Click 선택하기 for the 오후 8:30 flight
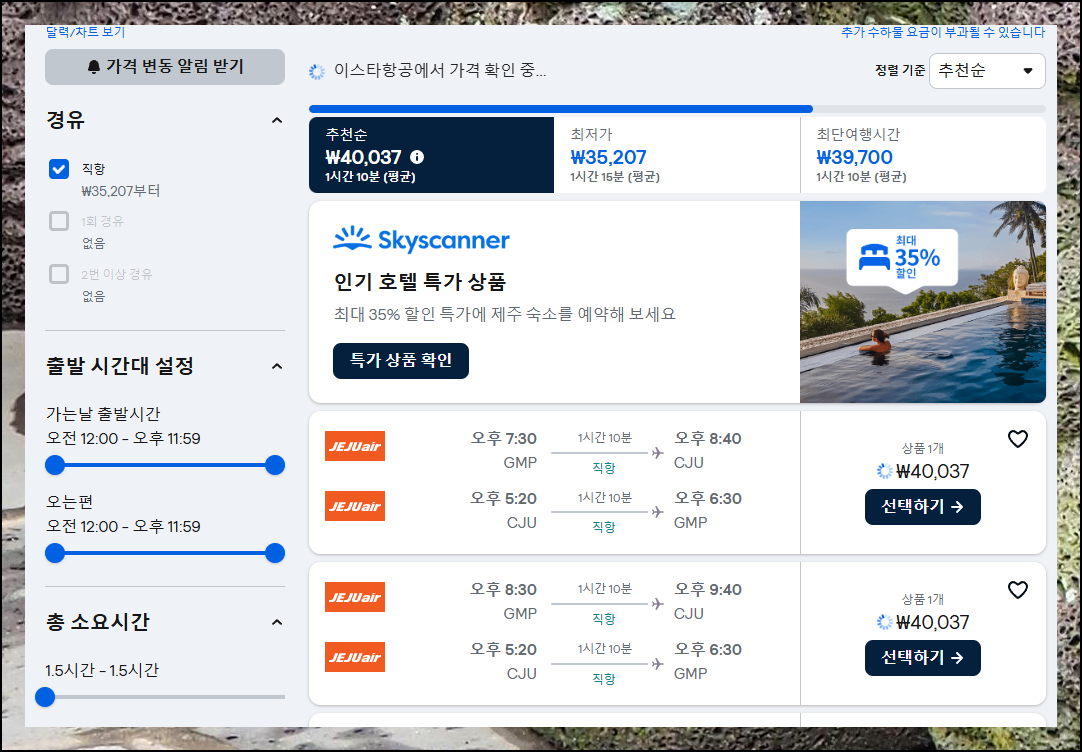 tap(923, 658)
